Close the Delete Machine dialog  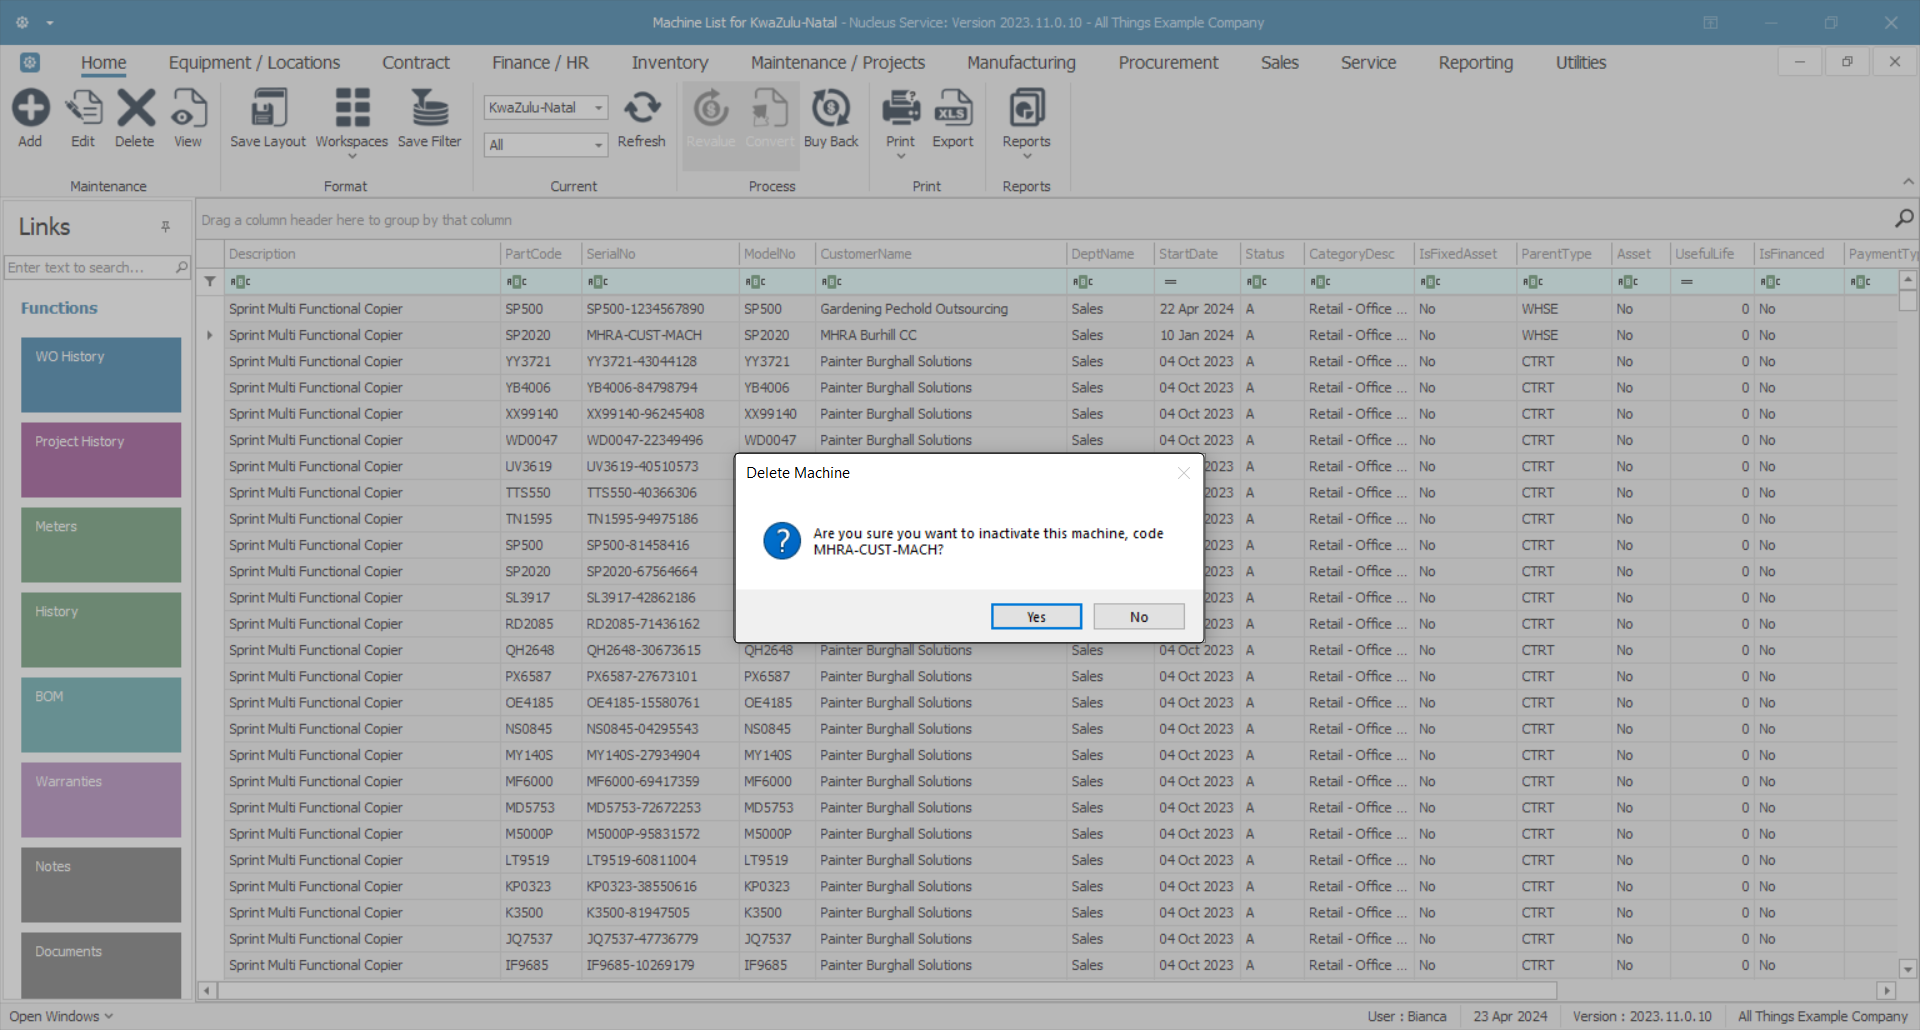coord(1184,473)
